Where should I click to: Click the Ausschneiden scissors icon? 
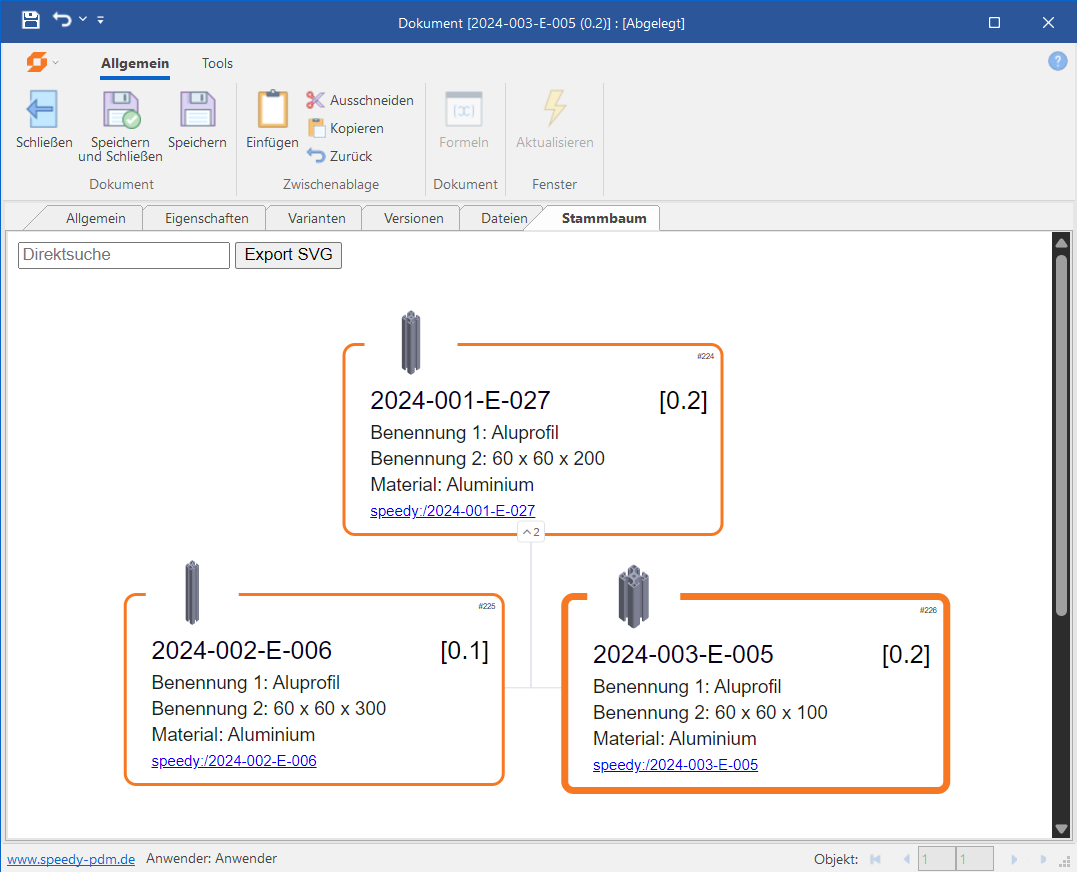pyautogui.click(x=316, y=100)
